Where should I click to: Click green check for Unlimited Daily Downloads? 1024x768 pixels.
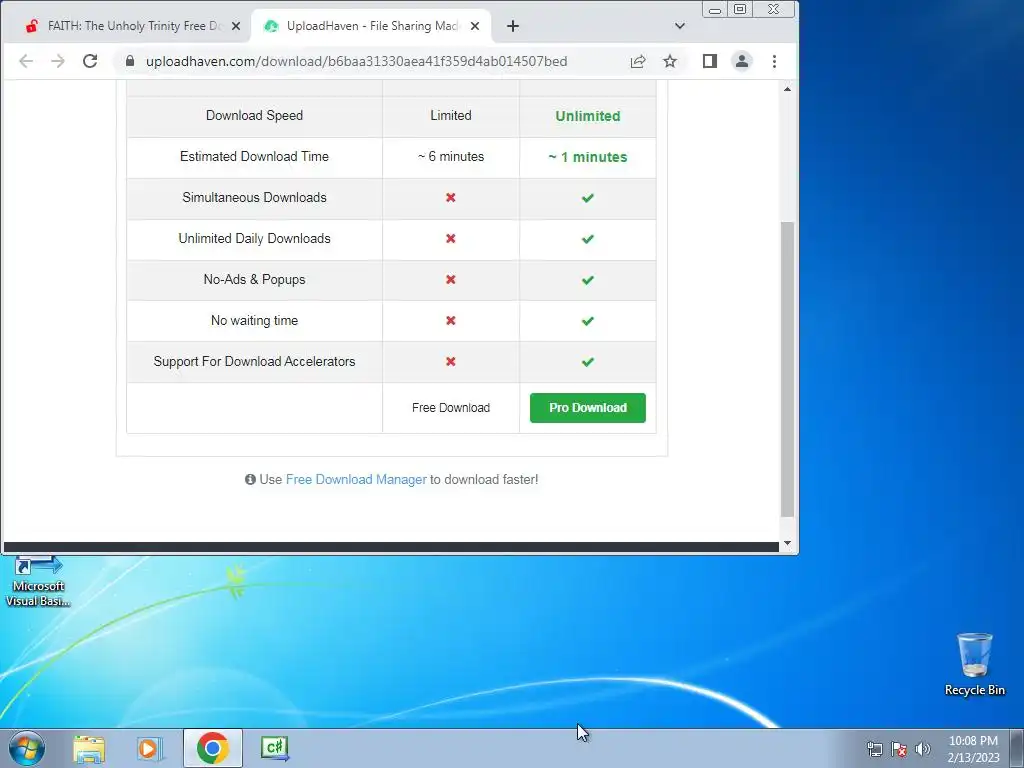tap(588, 239)
